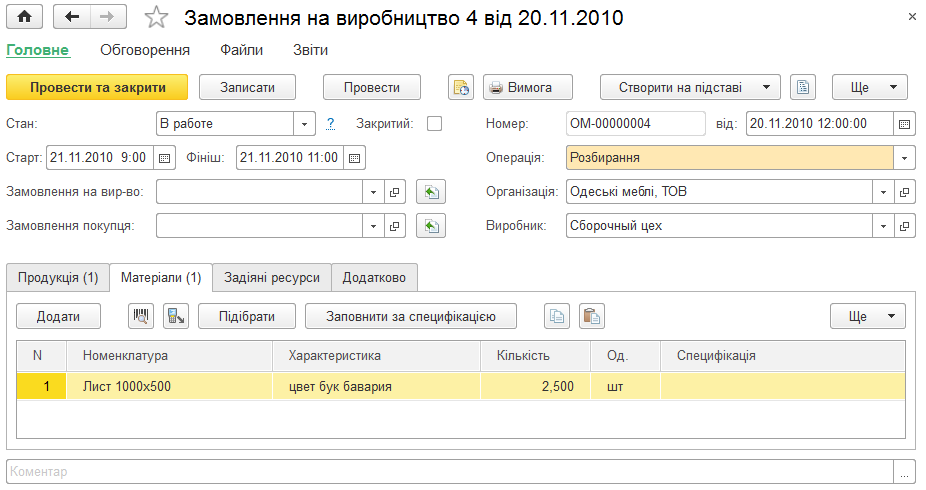Add document to favorites with star
Screen dimensions: 926x490
tap(156, 17)
